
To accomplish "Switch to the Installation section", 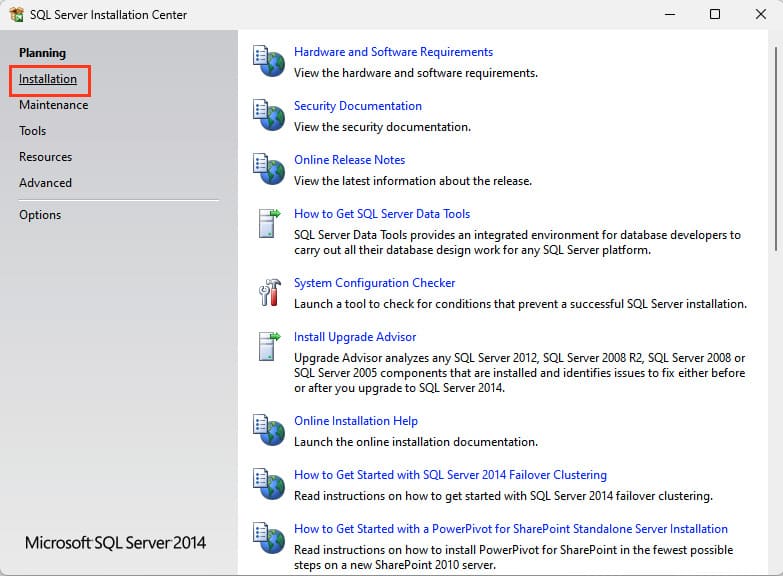I will (x=48, y=79).
